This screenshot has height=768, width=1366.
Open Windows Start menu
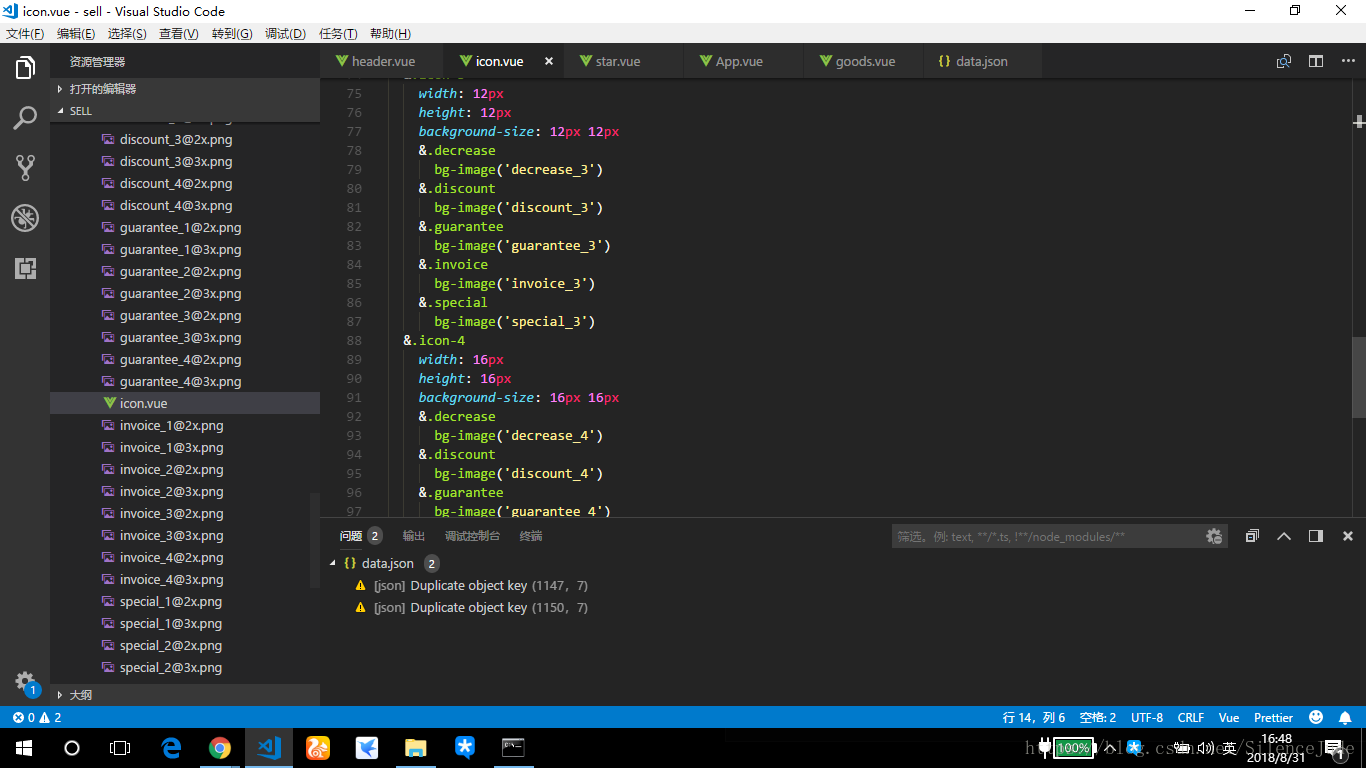pyautogui.click(x=24, y=748)
